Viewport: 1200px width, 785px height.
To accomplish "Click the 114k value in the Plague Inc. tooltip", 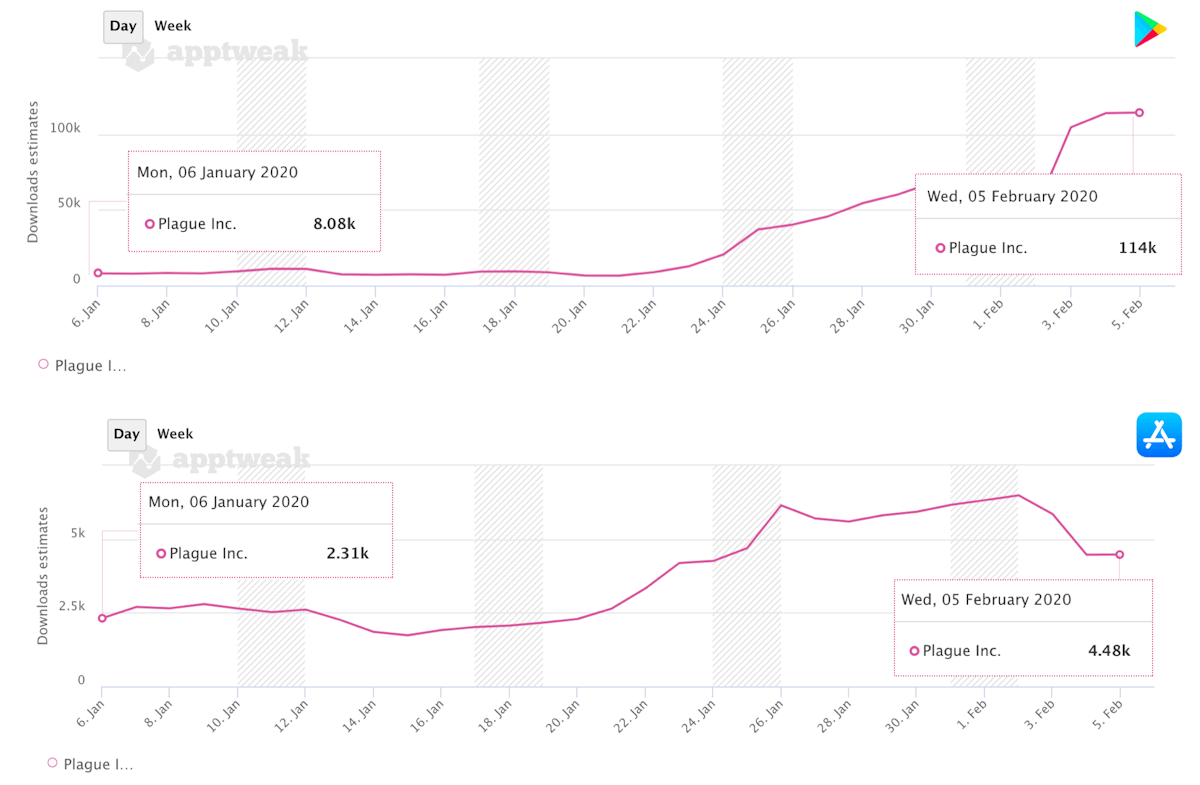I will point(1138,247).
